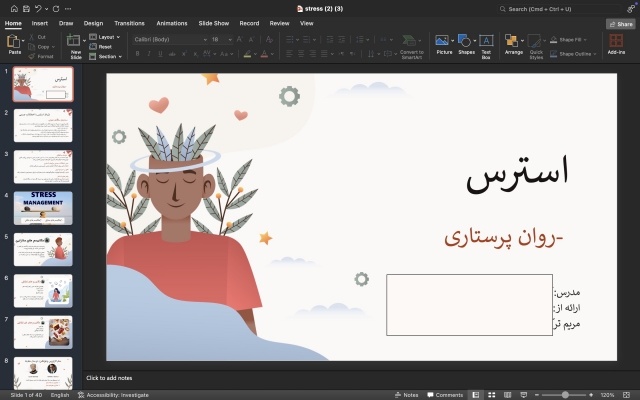Open the Copy options arrow
Image resolution: width=640 pixels, height=400 pixels.
click(53, 47)
